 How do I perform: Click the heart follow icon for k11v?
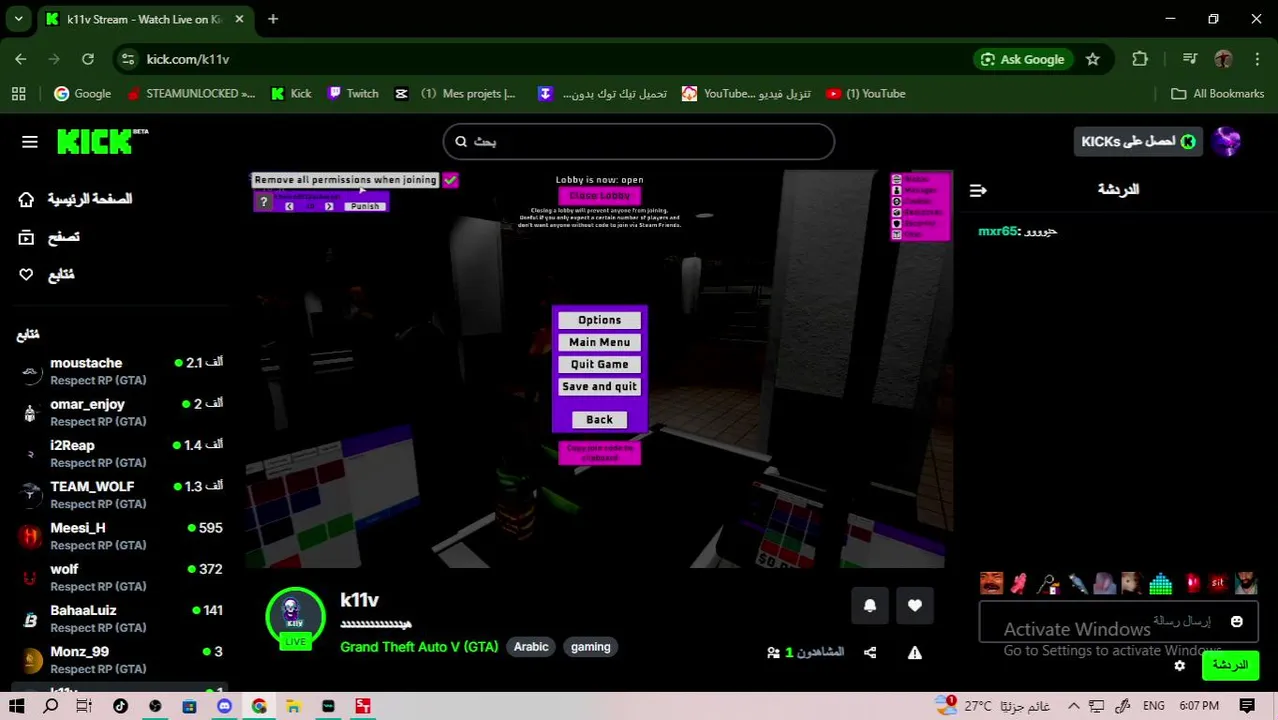pyautogui.click(x=915, y=605)
